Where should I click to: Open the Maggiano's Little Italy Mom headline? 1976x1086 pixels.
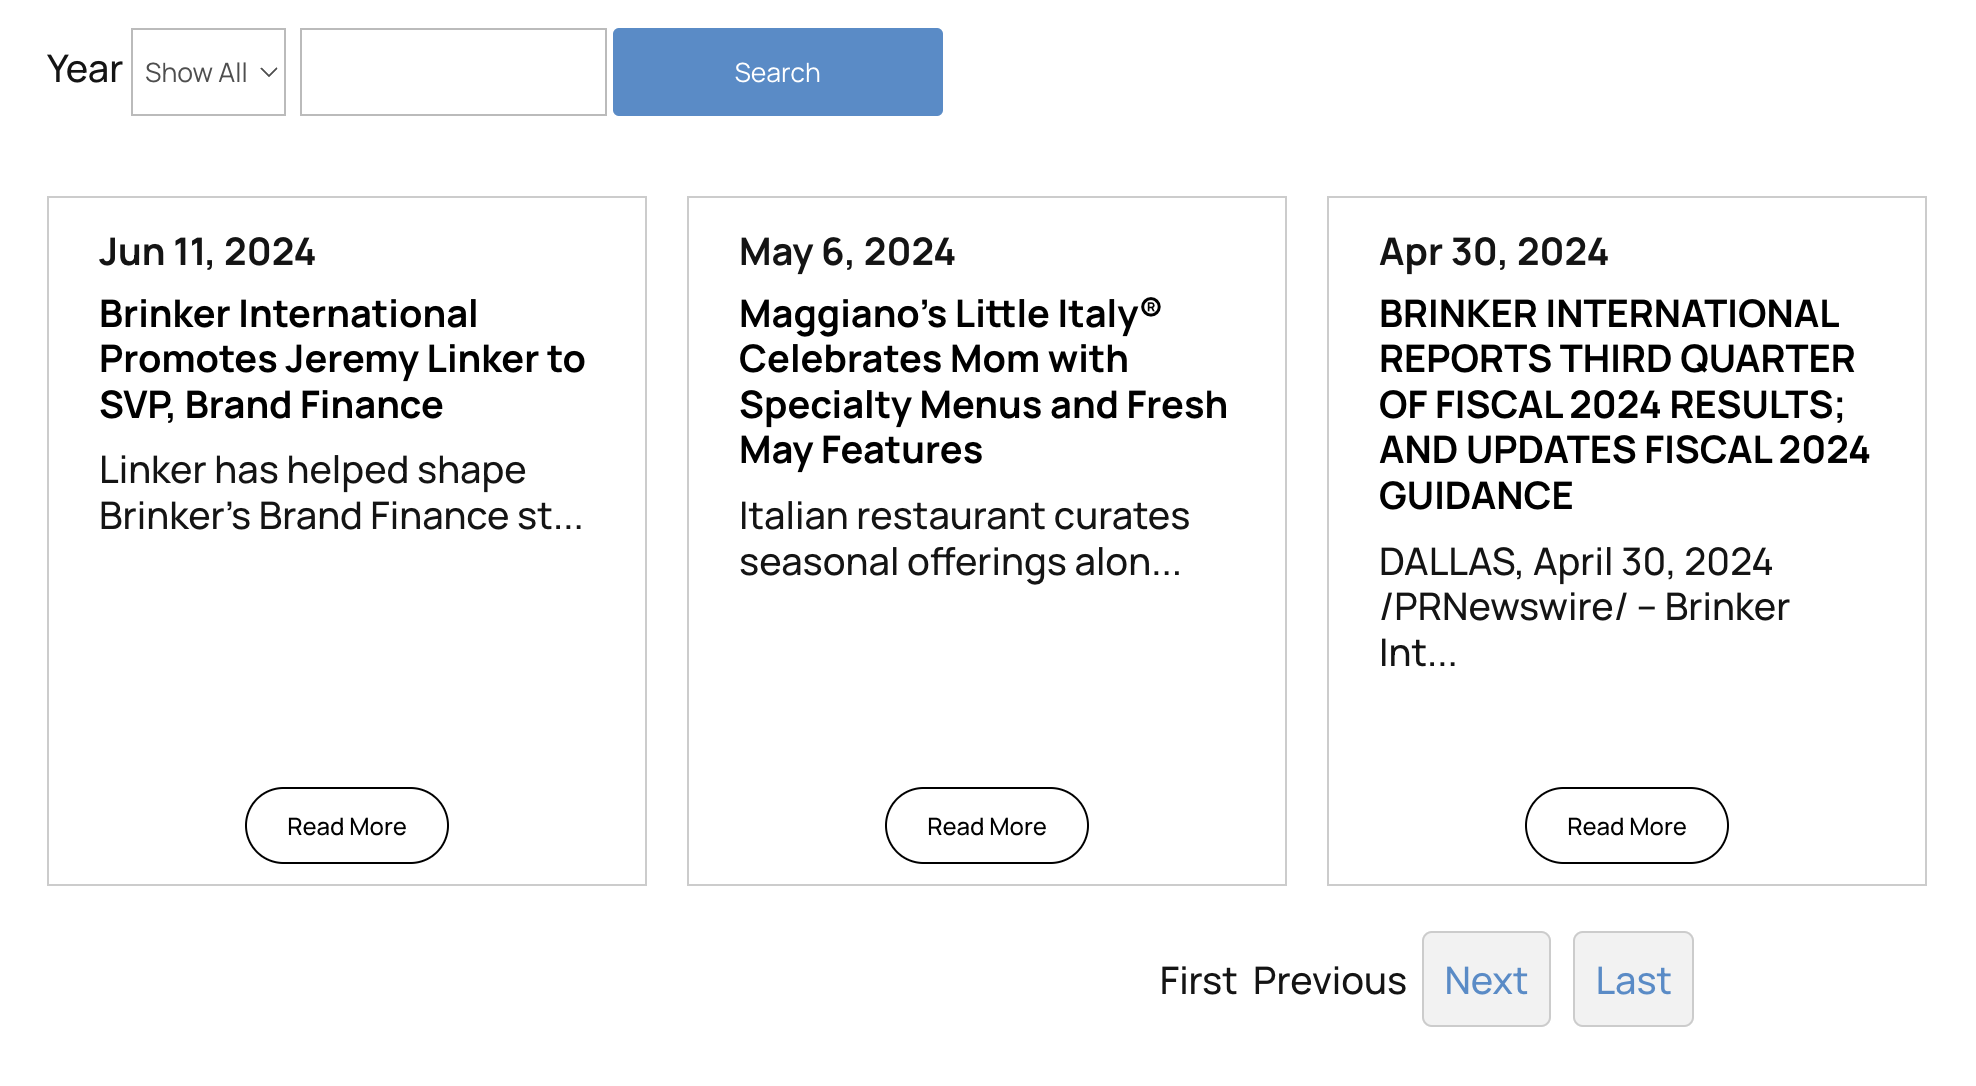982,381
